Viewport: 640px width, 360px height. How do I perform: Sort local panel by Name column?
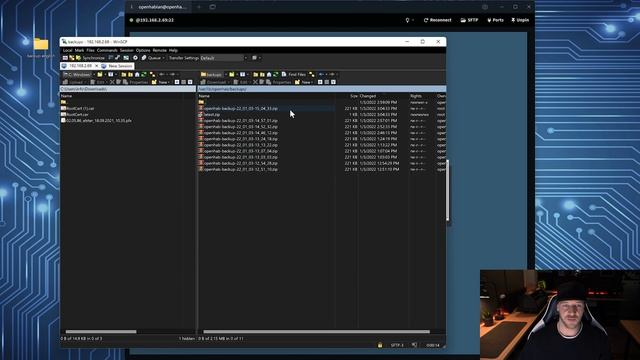tap(67, 96)
